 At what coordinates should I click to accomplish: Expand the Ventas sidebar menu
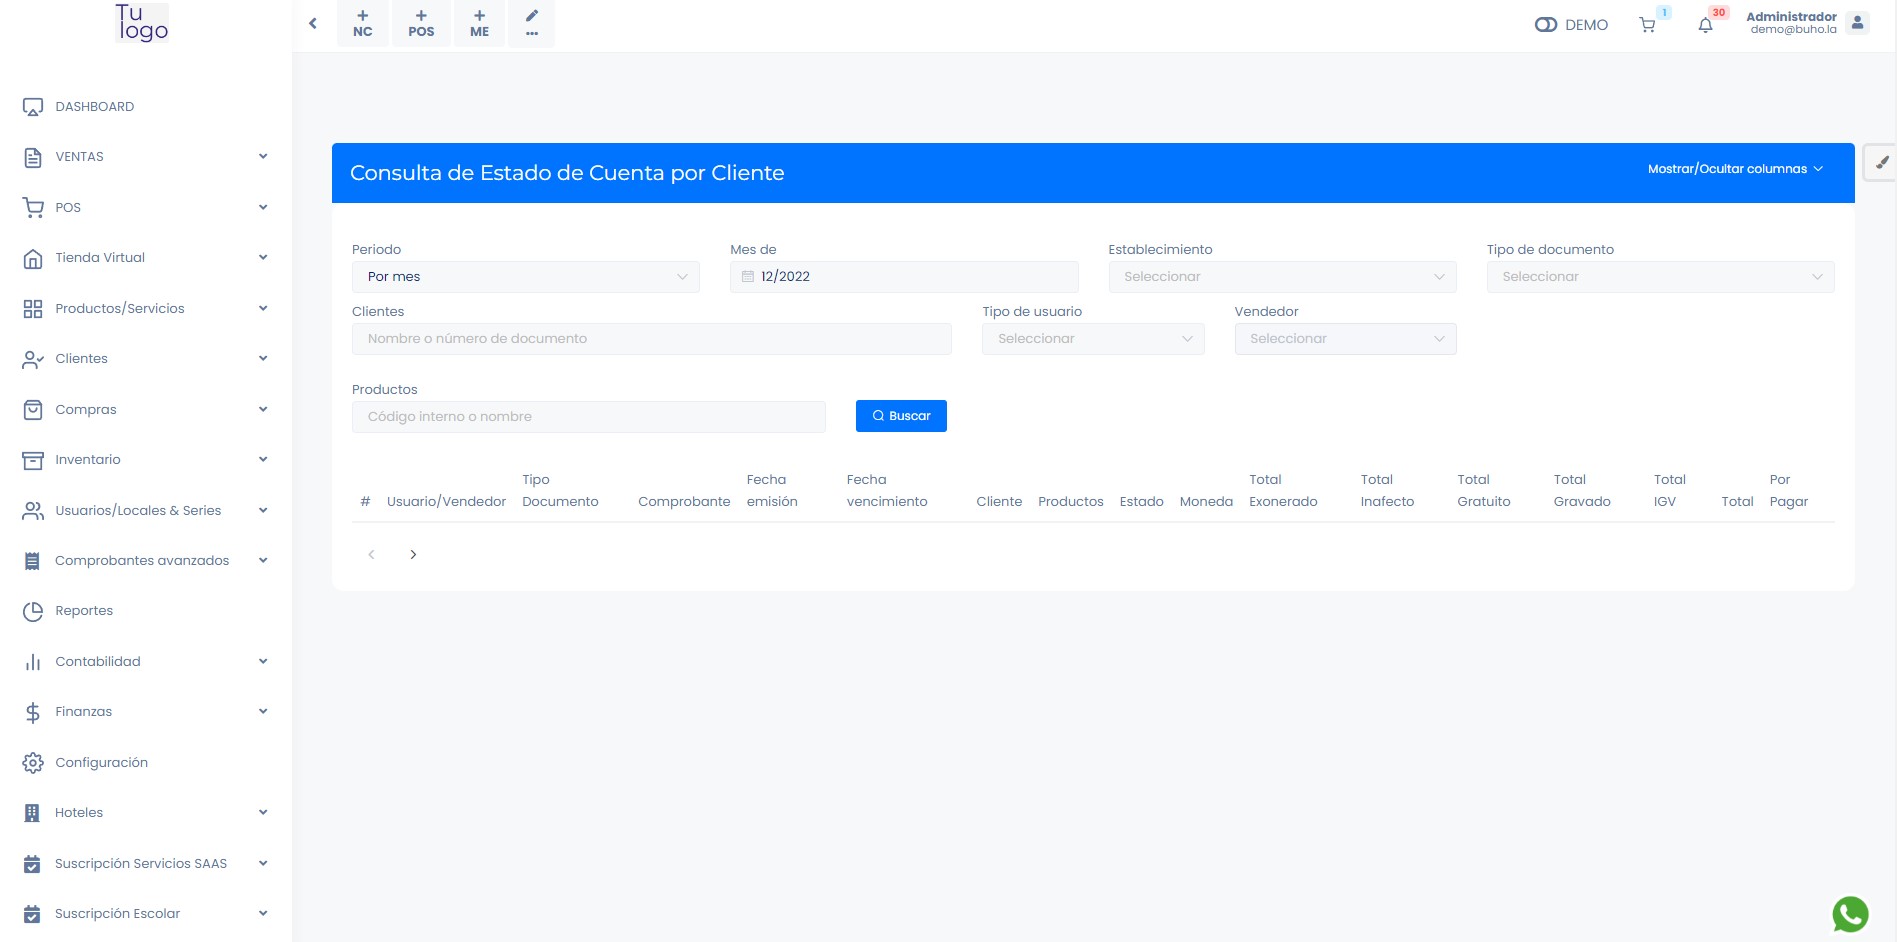click(x=145, y=157)
